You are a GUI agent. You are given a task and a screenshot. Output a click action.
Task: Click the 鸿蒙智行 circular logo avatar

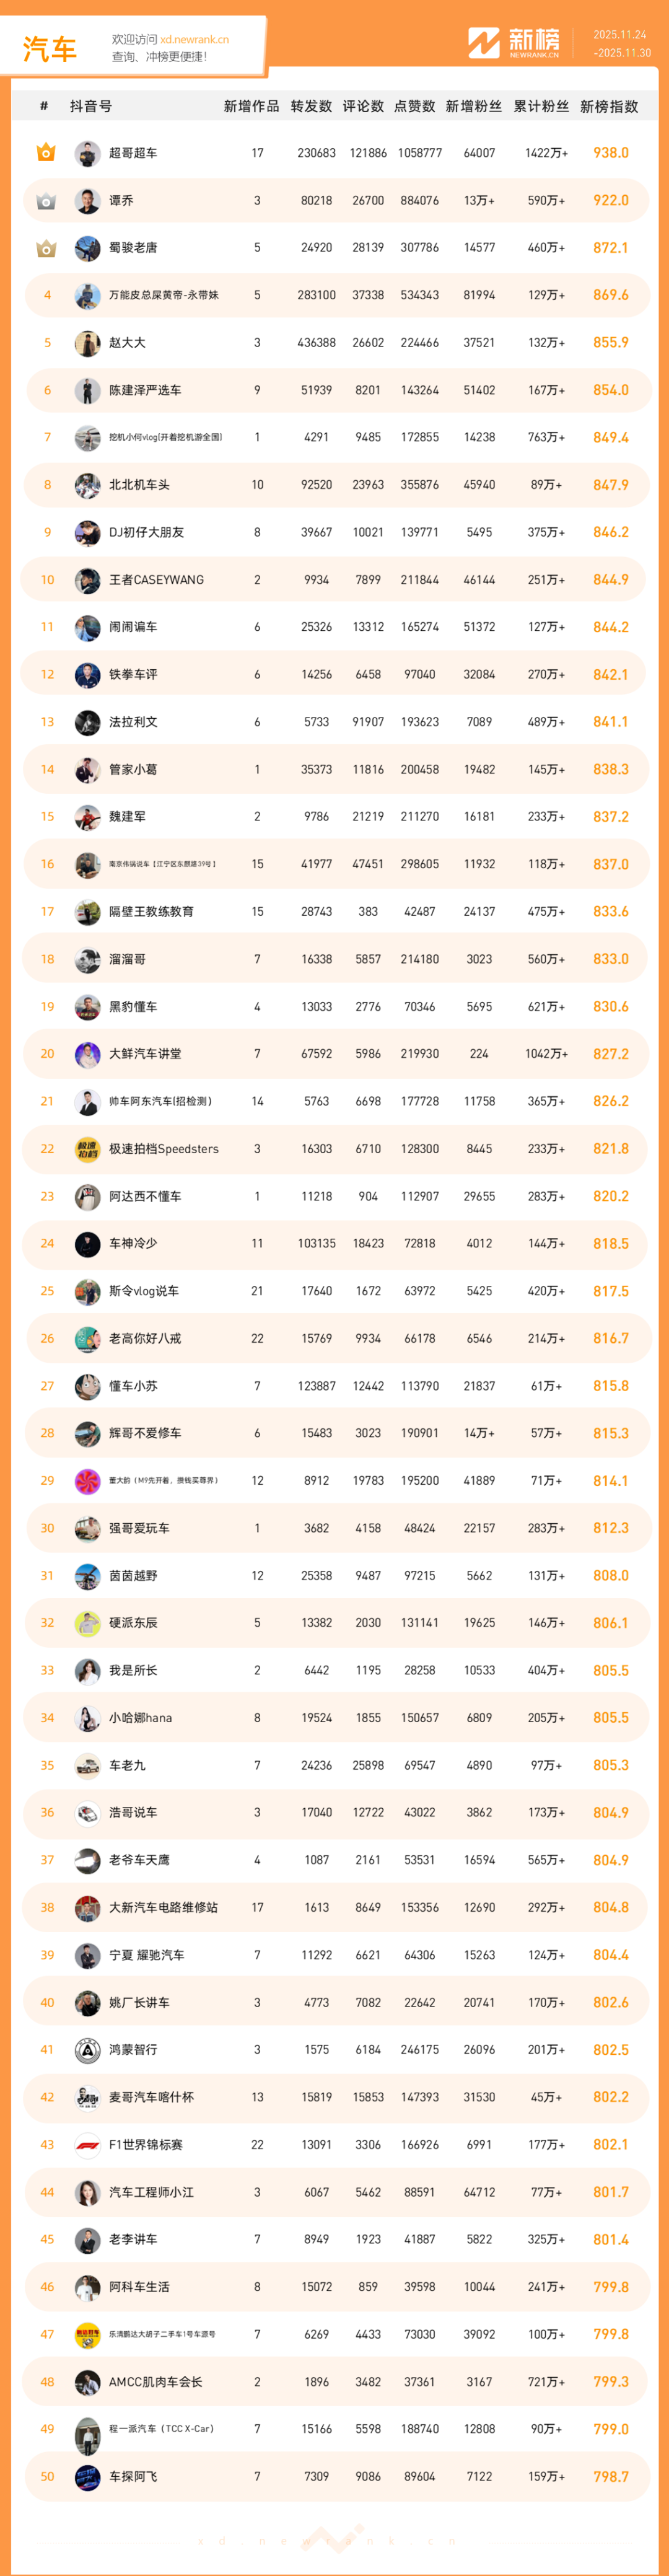pos(88,2049)
